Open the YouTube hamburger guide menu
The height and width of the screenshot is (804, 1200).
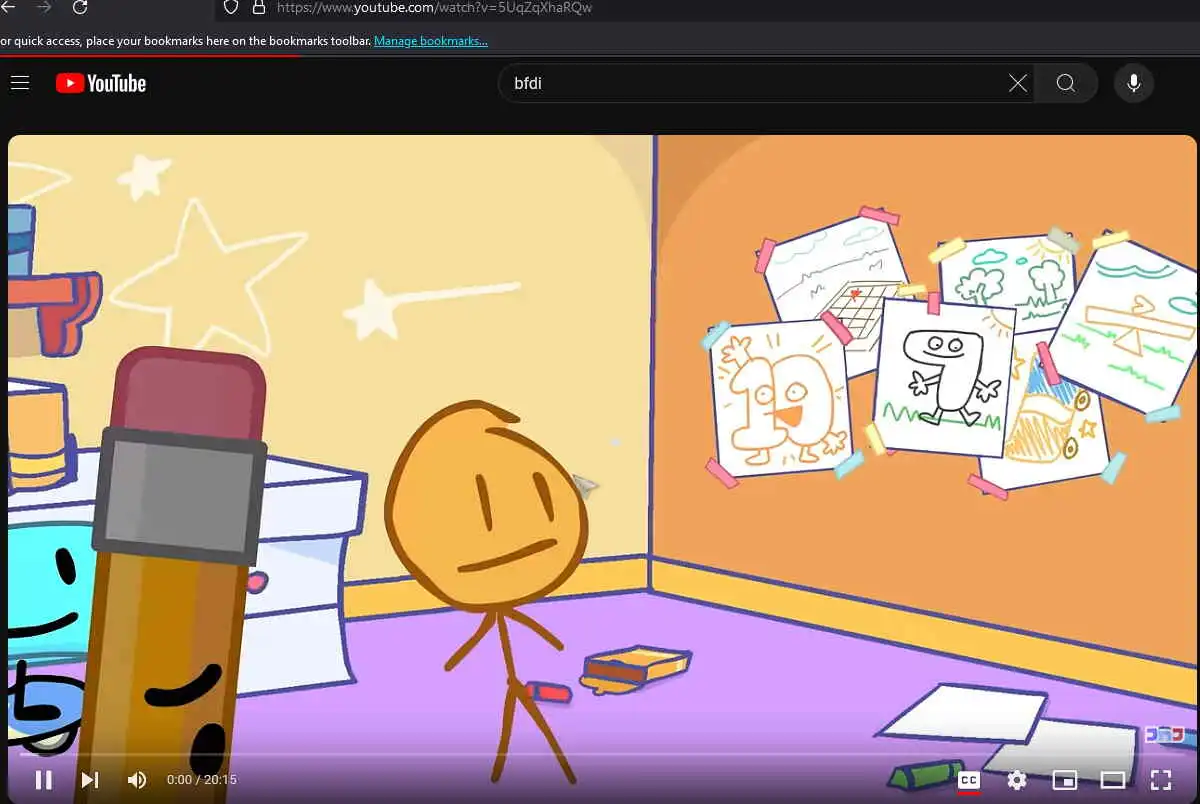(x=20, y=83)
